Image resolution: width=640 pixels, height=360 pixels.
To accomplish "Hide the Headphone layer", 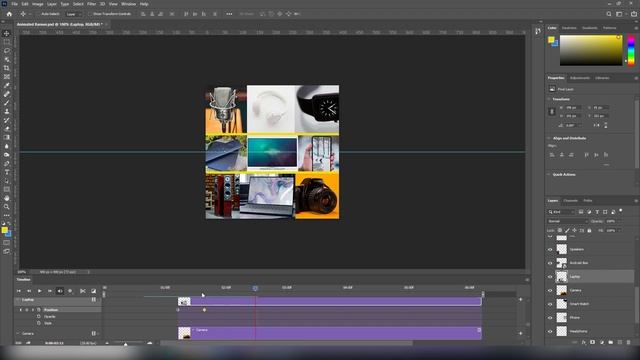I will (550, 331).
